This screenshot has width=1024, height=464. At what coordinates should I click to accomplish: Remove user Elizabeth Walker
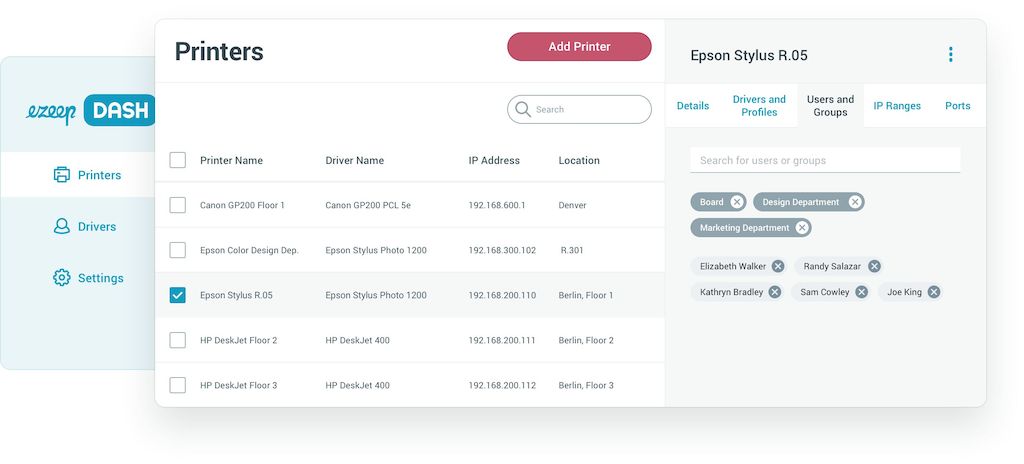pos(778,266)
